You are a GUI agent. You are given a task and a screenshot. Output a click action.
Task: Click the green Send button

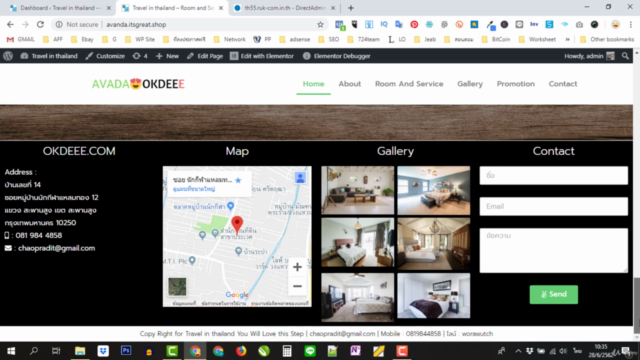[553, 294]
